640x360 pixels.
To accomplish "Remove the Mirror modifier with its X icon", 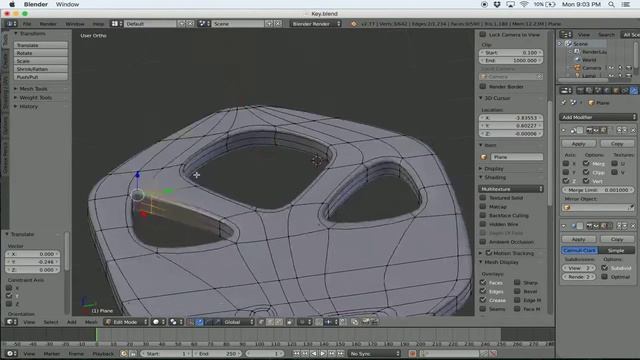I will [633, 130].
